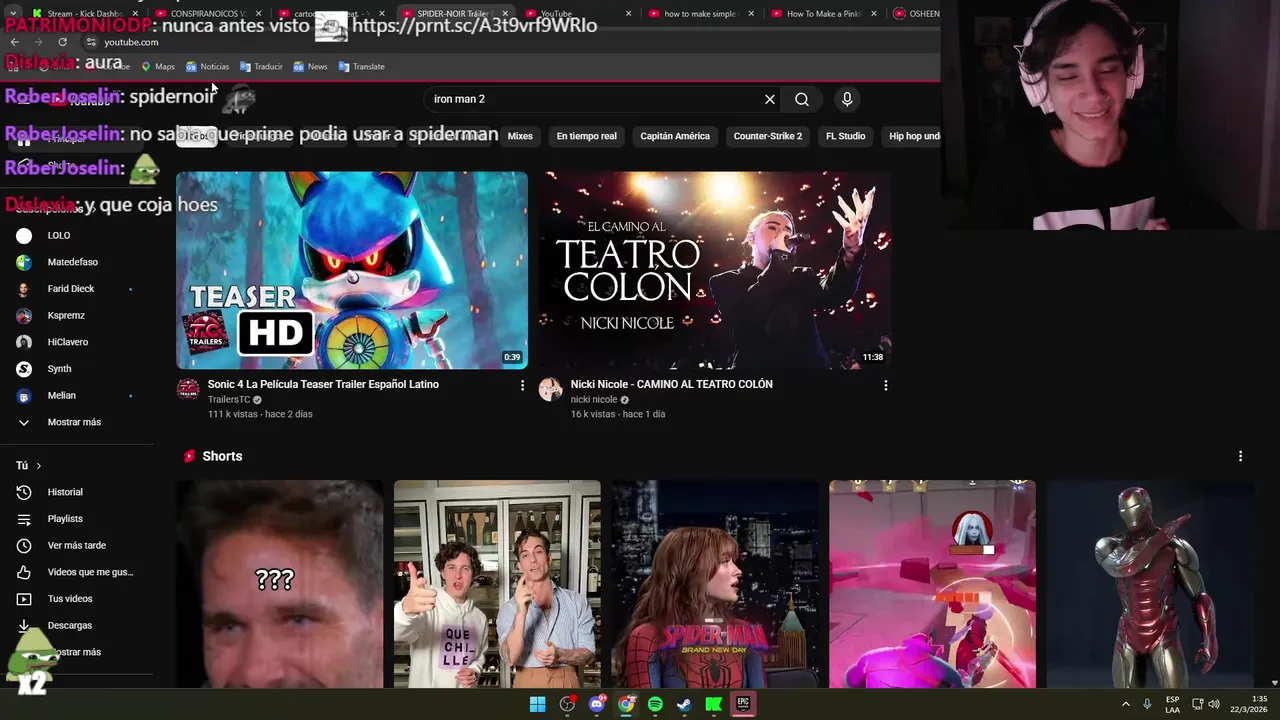The height and width of the screenshot is (720, 1280).
Task: Open the Tus videos icon
Action: tap(24, 599)
